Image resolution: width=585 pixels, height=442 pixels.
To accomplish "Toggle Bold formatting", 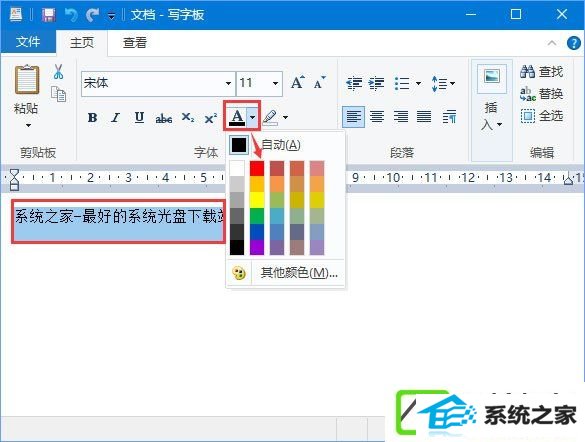I will 93,117.
